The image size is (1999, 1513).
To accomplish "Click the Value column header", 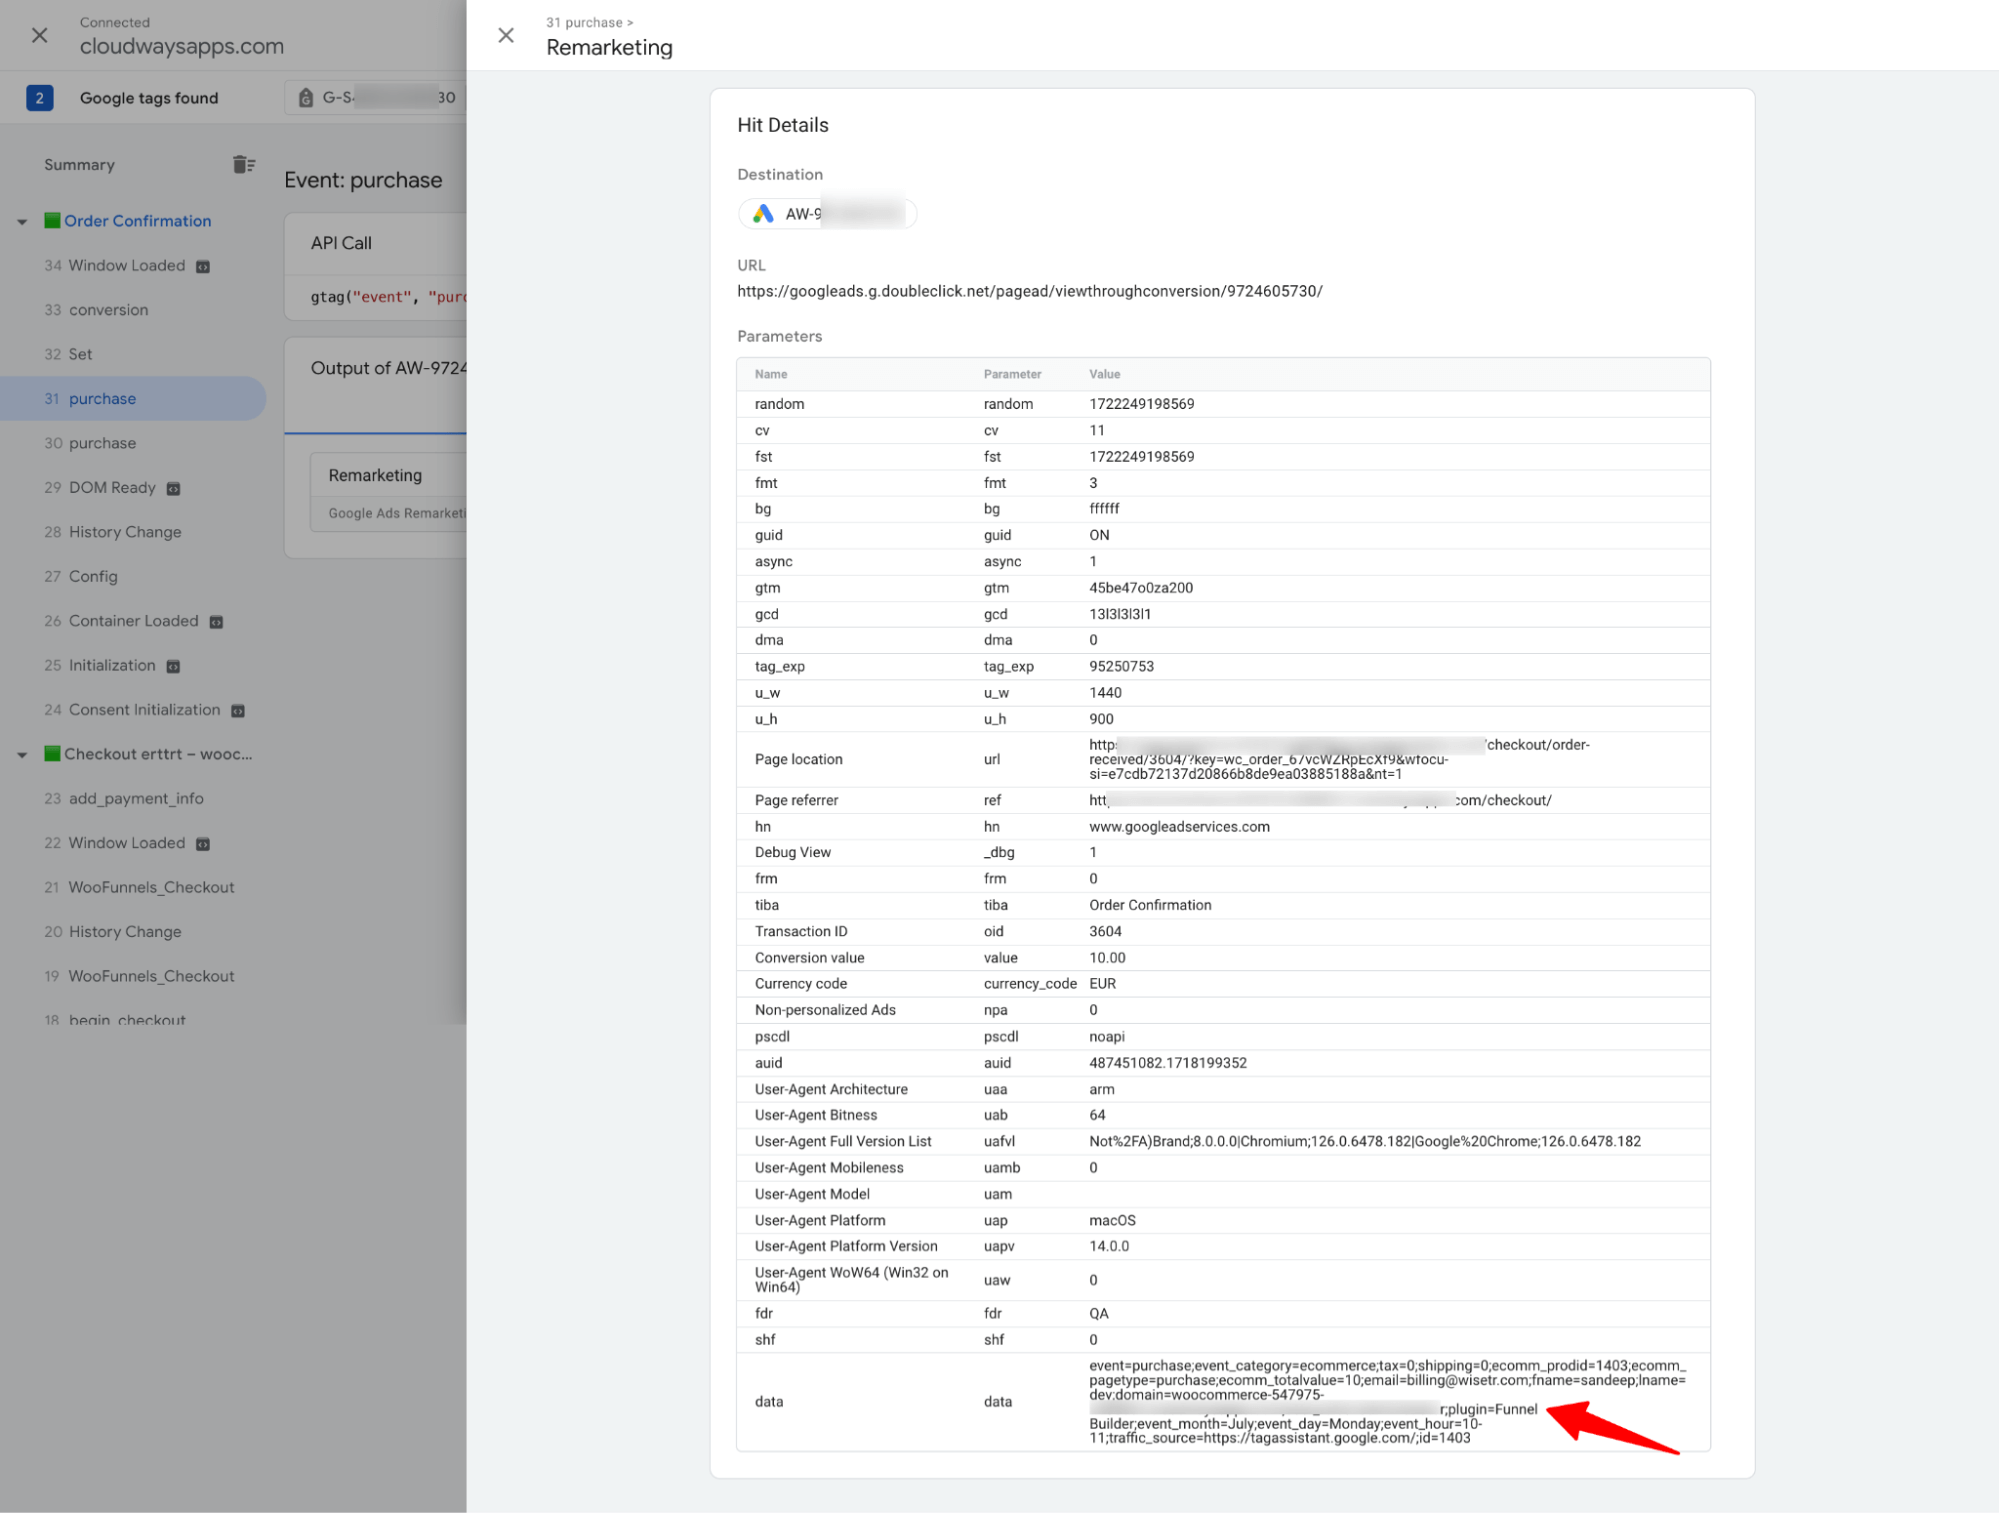I will (x=1104, y=374).
